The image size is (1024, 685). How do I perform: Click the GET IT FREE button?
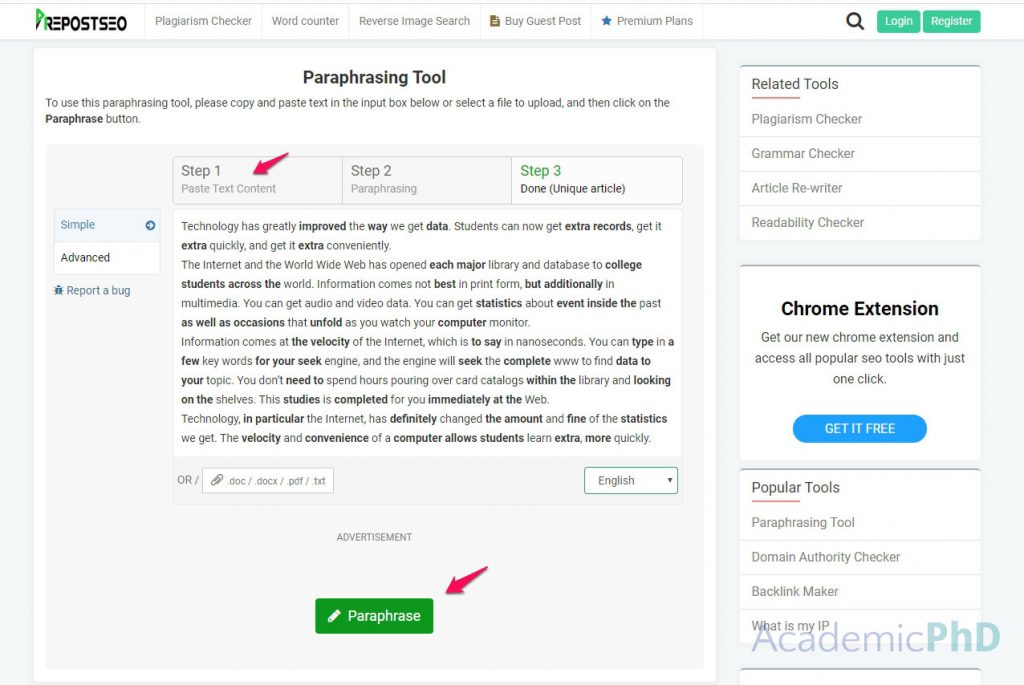(x=859, y=428)
